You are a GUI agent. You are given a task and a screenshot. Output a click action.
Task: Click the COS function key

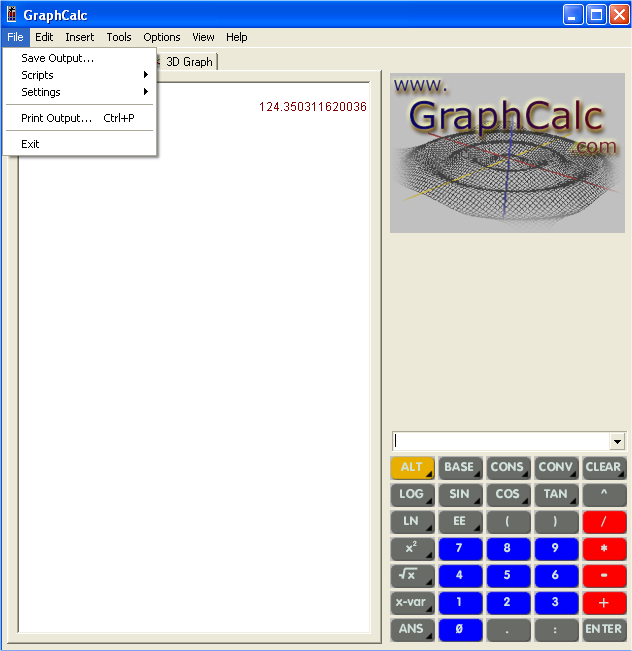[x=508, y=495]
